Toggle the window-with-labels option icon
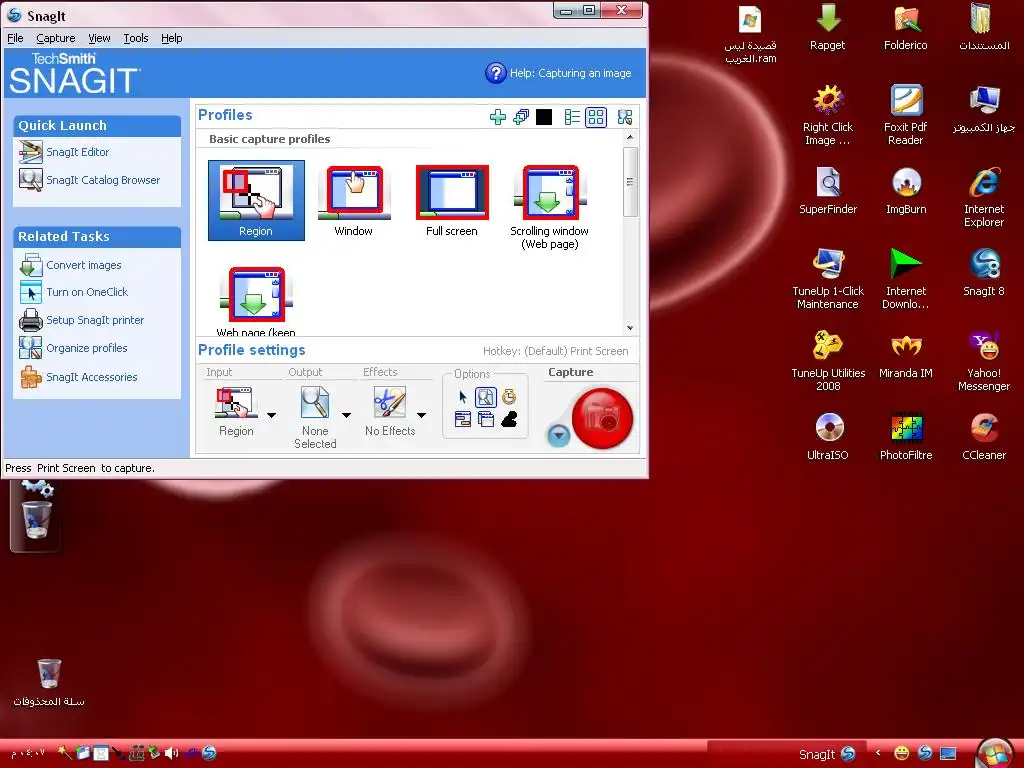This screenshot has height=768, width=1024. pyautogui.click(x=463, y=419)
